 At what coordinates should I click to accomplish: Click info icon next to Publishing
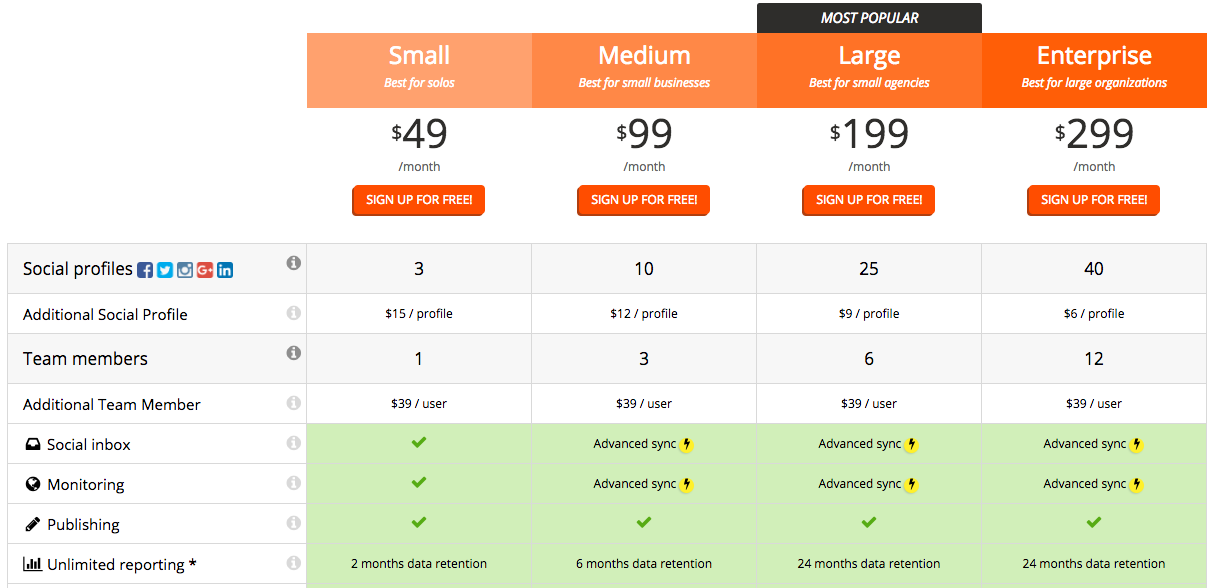click(294, 523)
